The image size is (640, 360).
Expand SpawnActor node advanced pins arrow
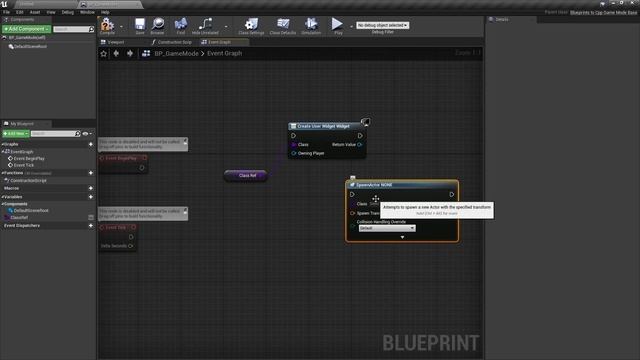tap(402, 237)
